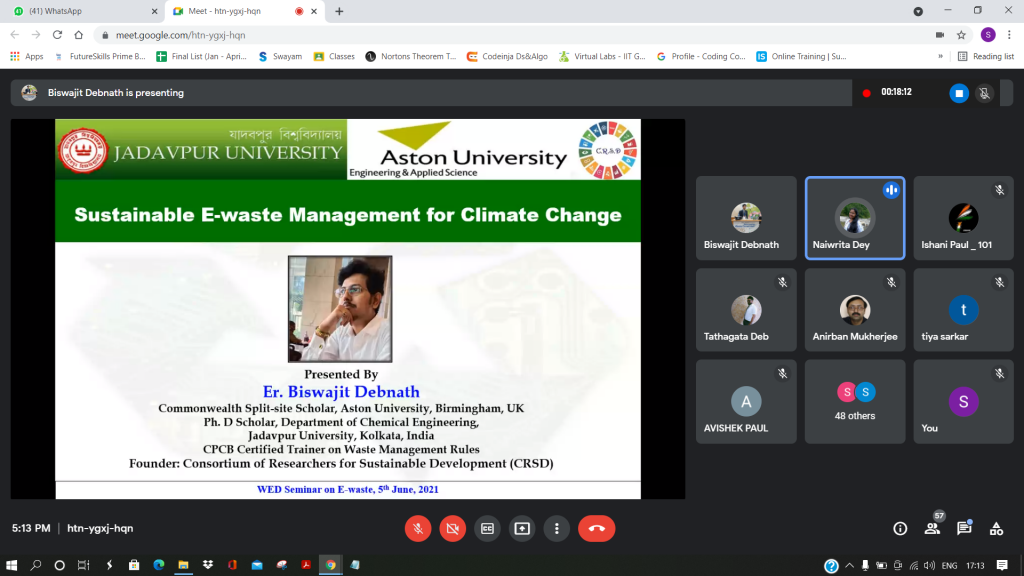The height and width of the screenshot is (576, 1024).
Task: Open a new browser tab
Action: coord(339,11)
